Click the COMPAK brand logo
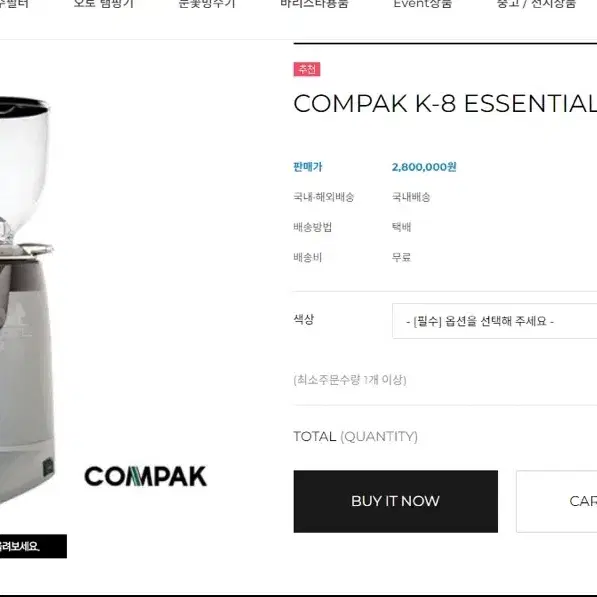Screen dimensions: 597x597 click(x=145, y=476)
